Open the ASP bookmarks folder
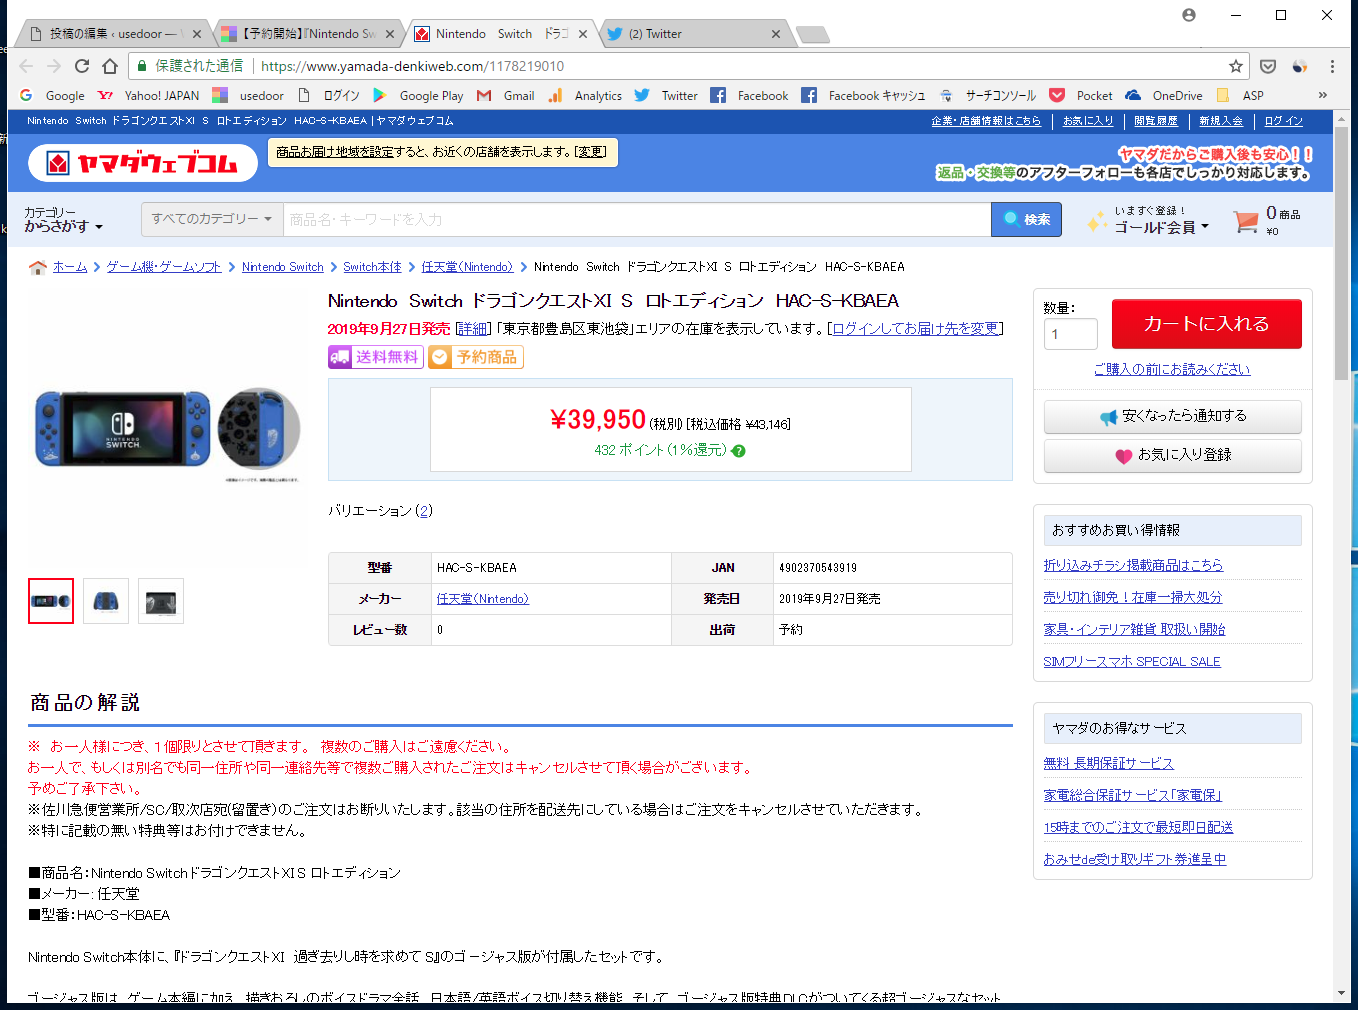 pos(1240,96)
